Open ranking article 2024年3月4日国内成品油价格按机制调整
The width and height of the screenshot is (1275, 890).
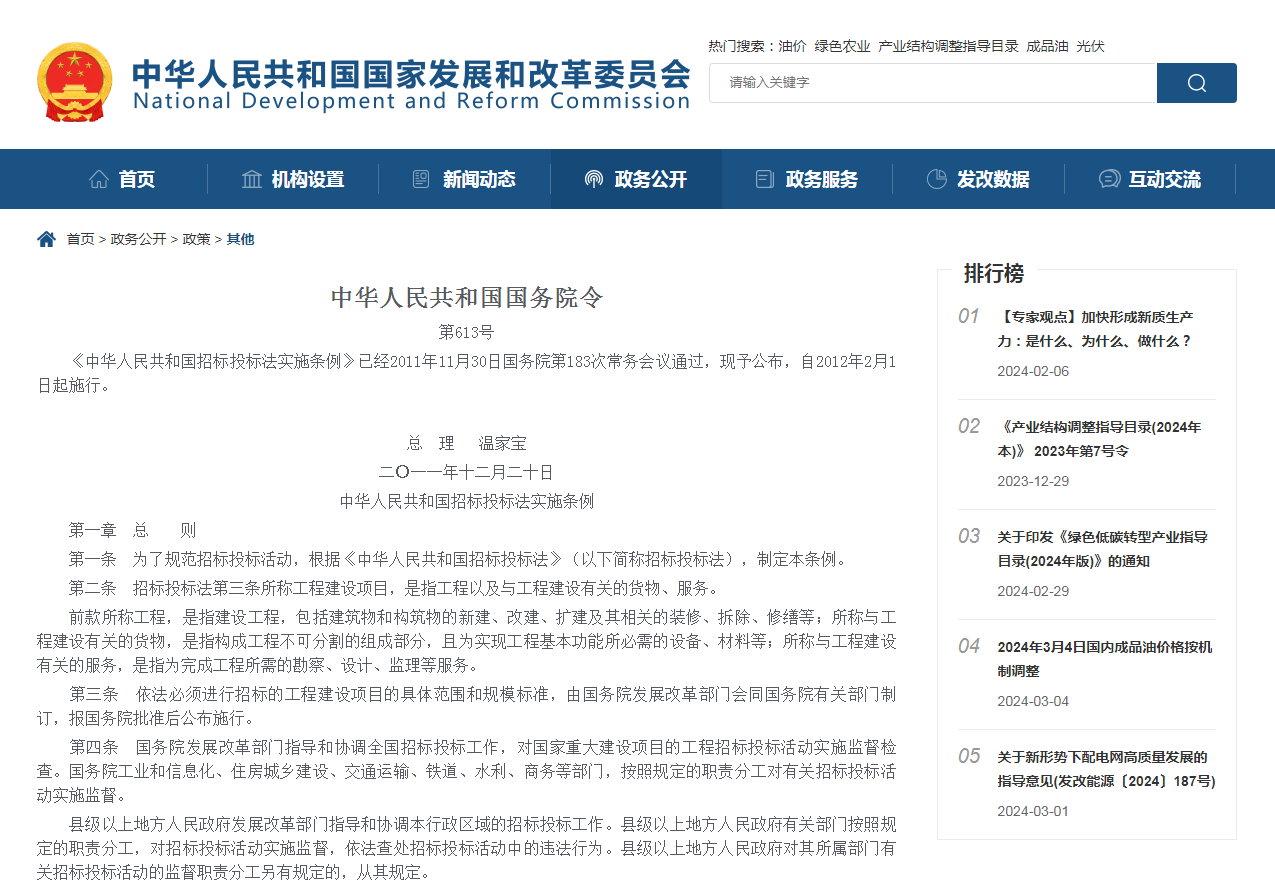tap(1104, 658)
